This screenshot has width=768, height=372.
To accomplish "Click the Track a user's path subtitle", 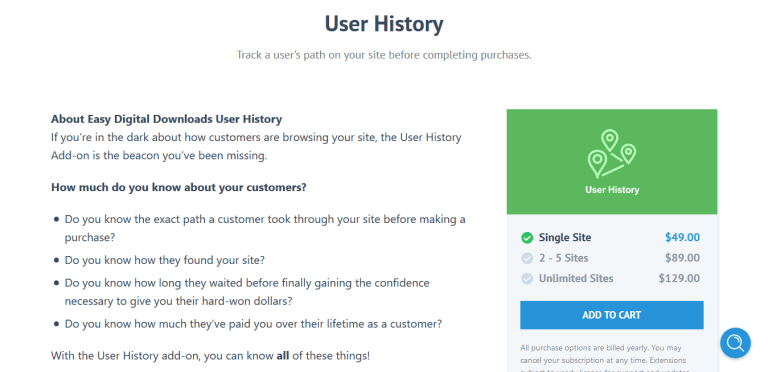I will [384, 55].
